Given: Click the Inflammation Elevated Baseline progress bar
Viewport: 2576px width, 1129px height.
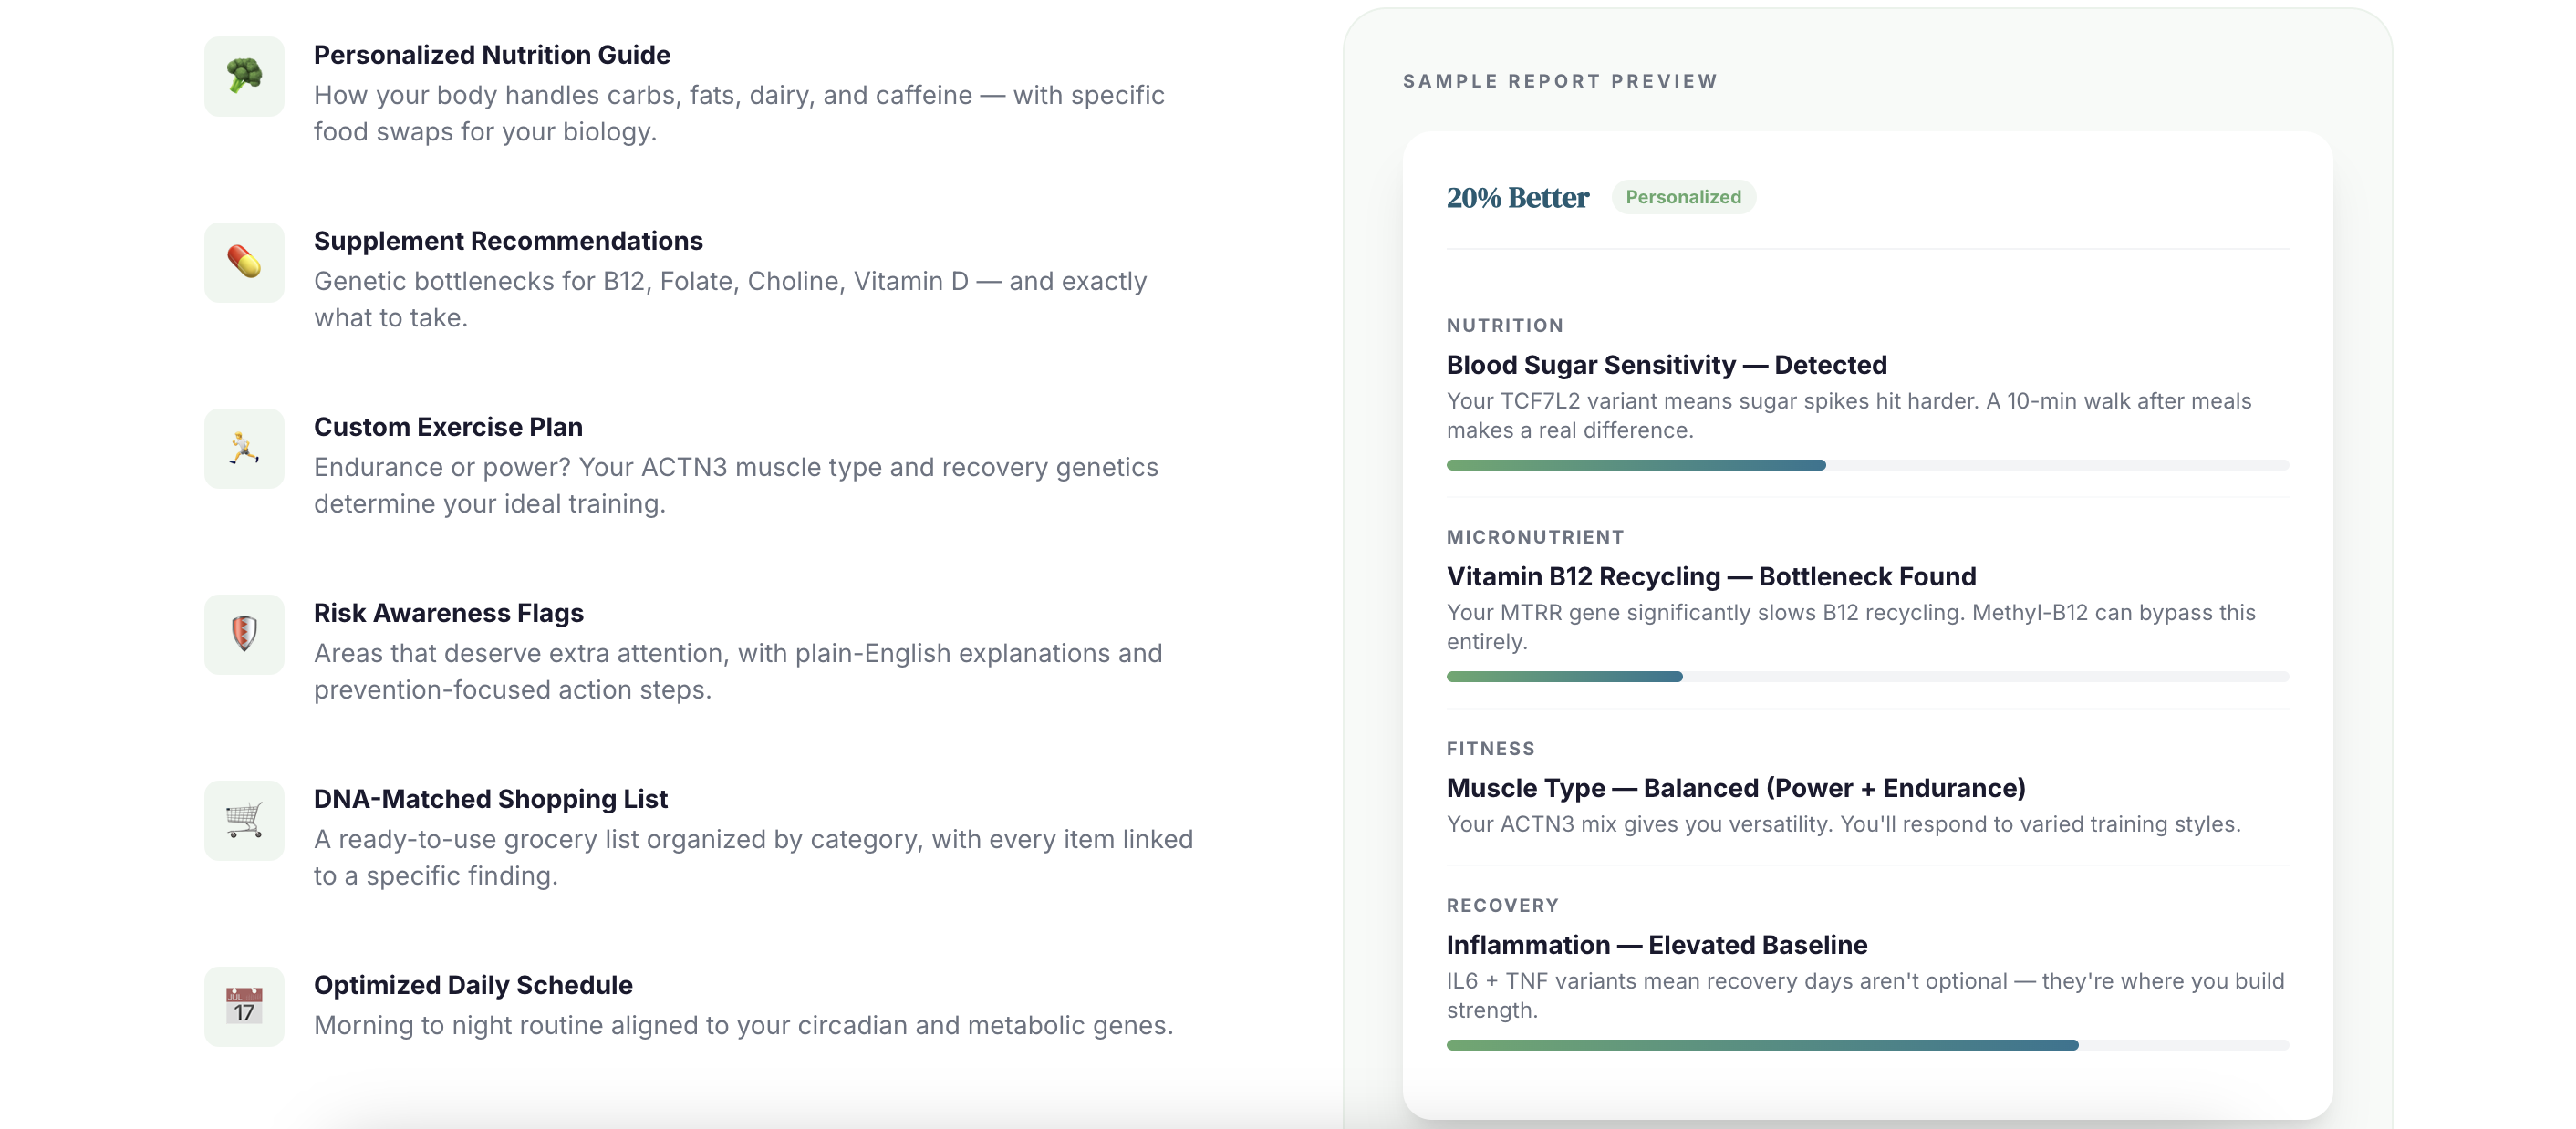Looking at the screenshot, I should pos(1867,1045).
